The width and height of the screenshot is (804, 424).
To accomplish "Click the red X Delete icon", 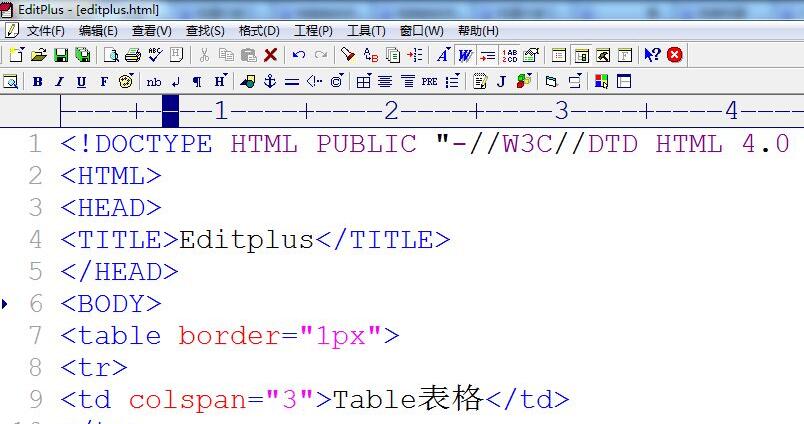I will pyautogui.click(x=270, y=55).
